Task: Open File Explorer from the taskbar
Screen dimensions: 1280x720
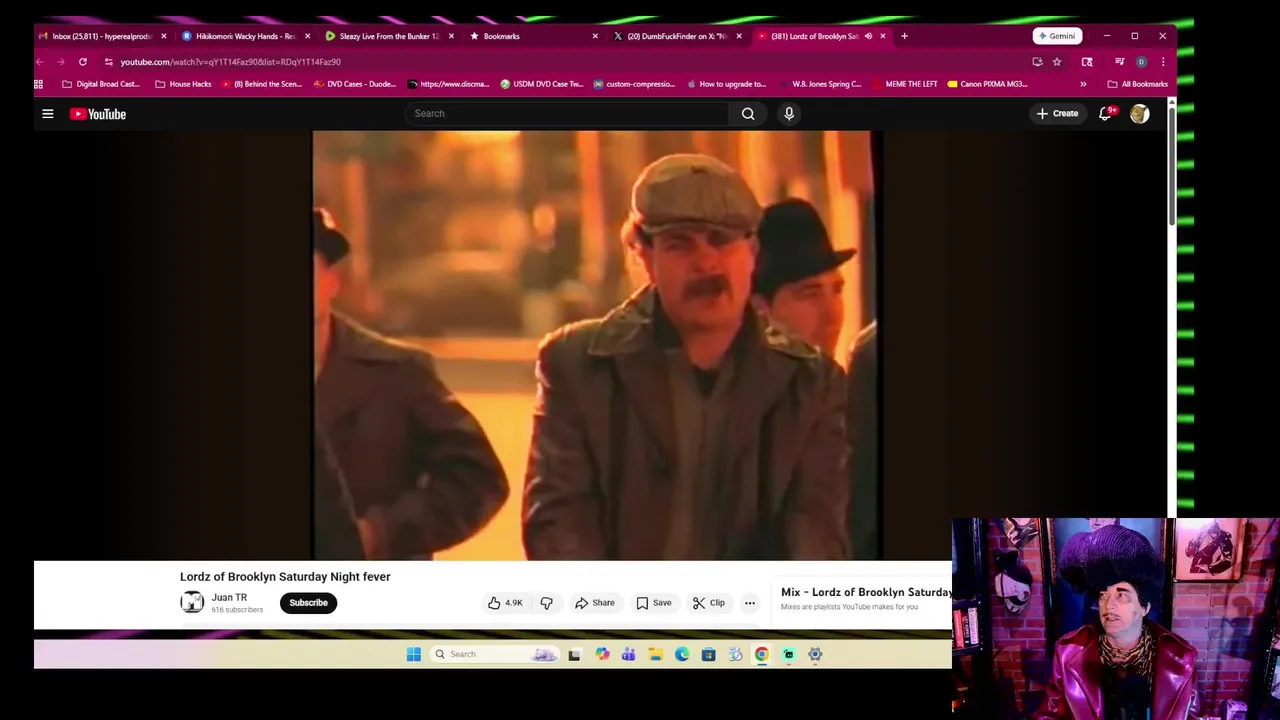Action: coord(655,654)
